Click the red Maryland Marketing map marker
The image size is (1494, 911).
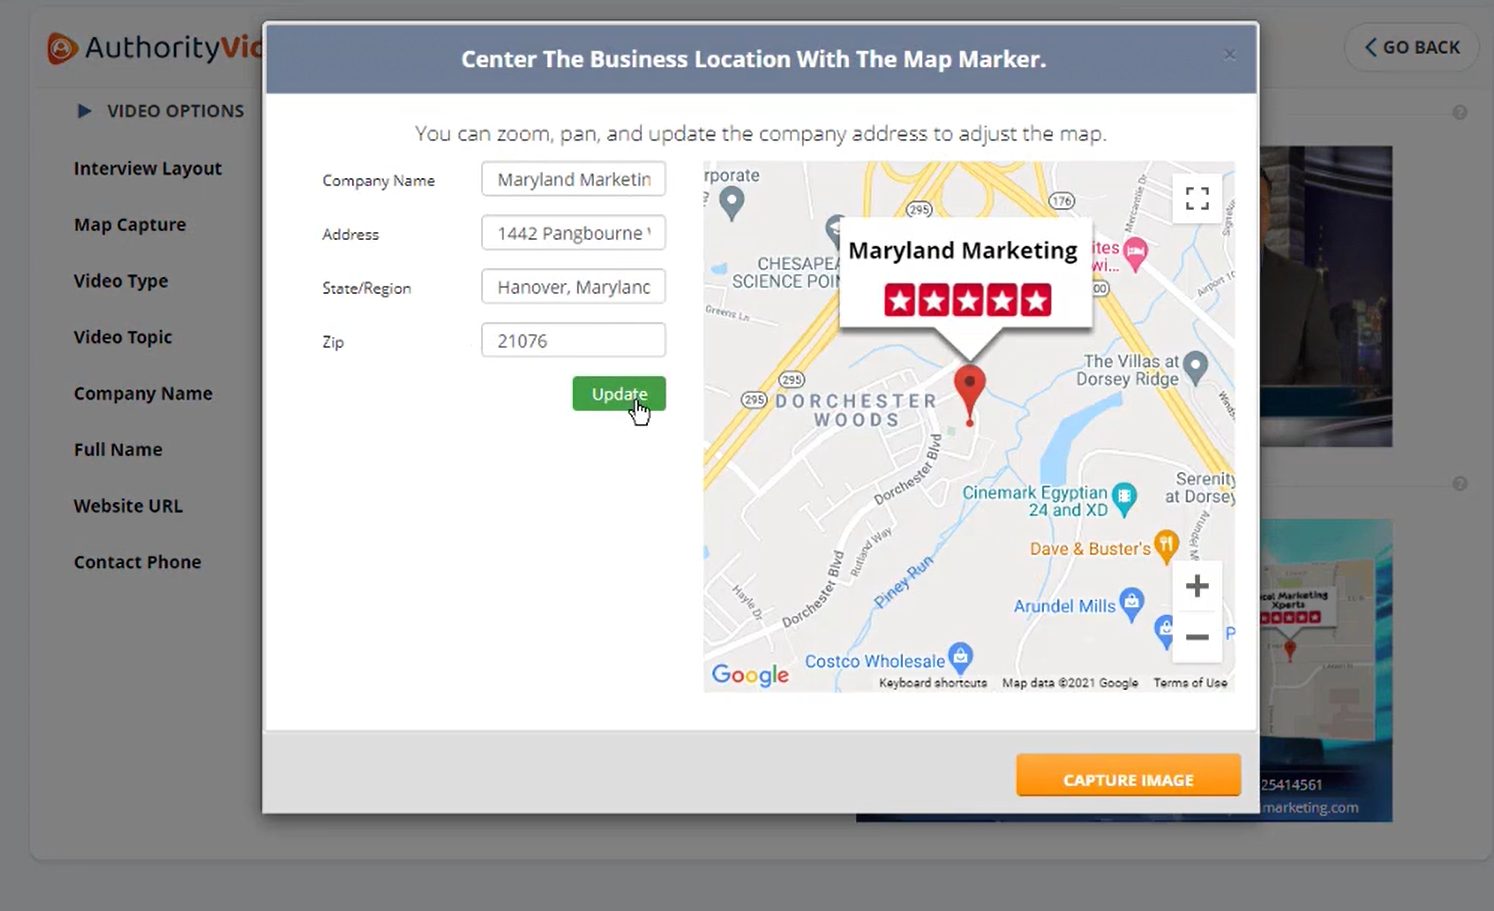(969, 389)
